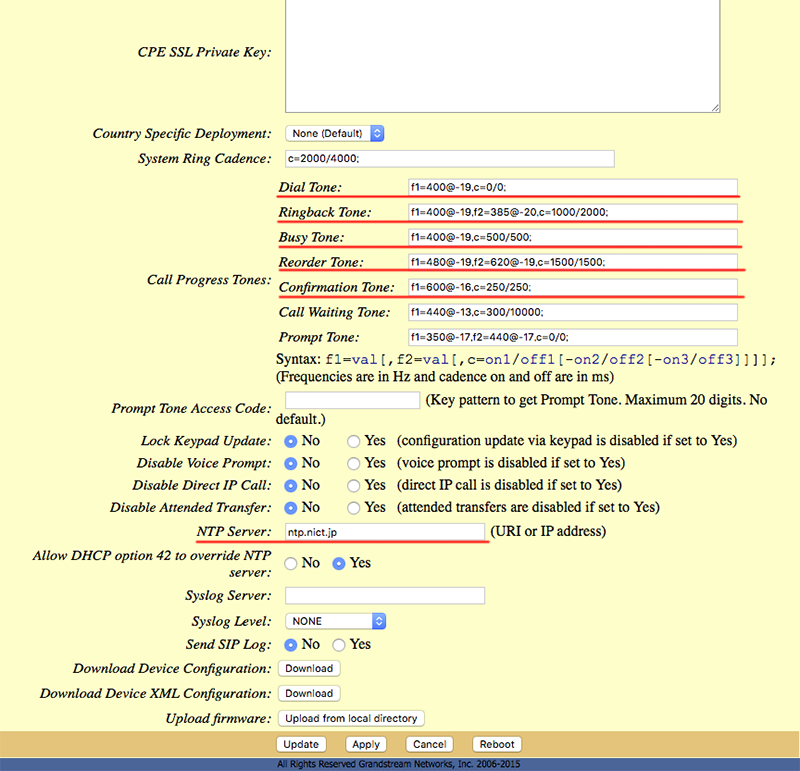This screenshot has width=800, height=771.
Task: Click the Ringback Tone input field
Action: [x=572, y=212]
